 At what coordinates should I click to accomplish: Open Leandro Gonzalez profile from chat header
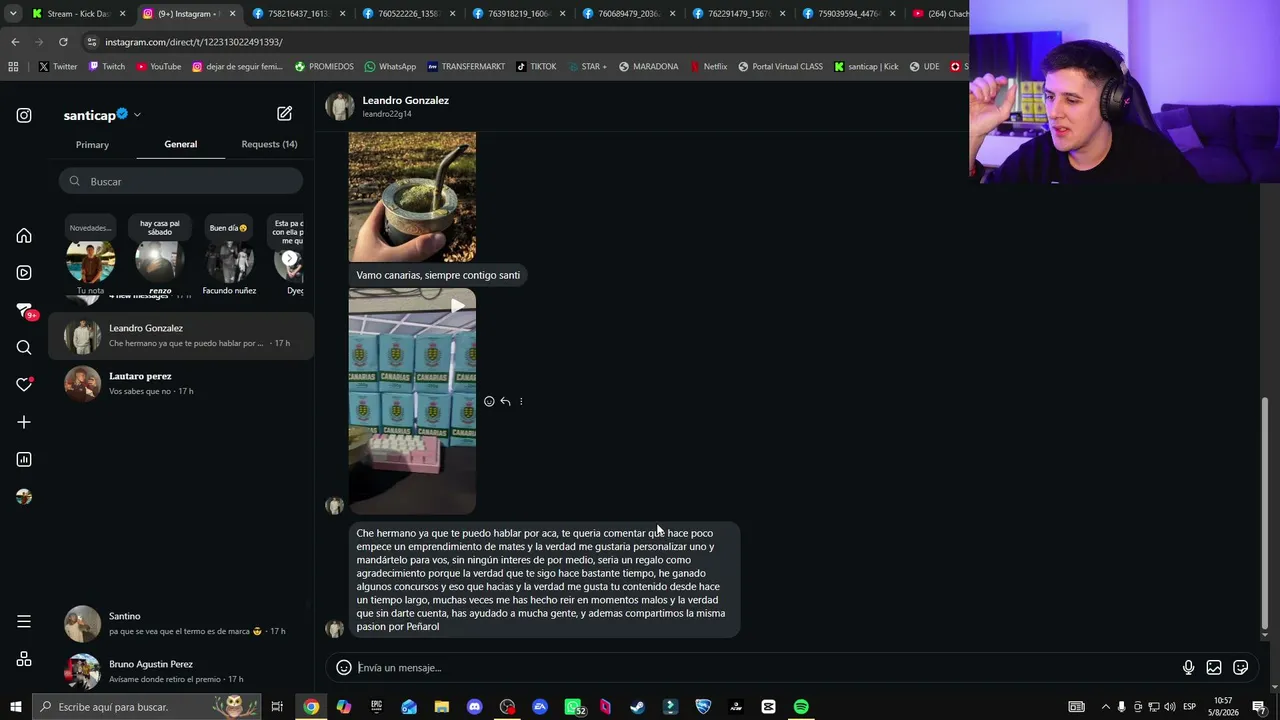(x=405, y=106)
